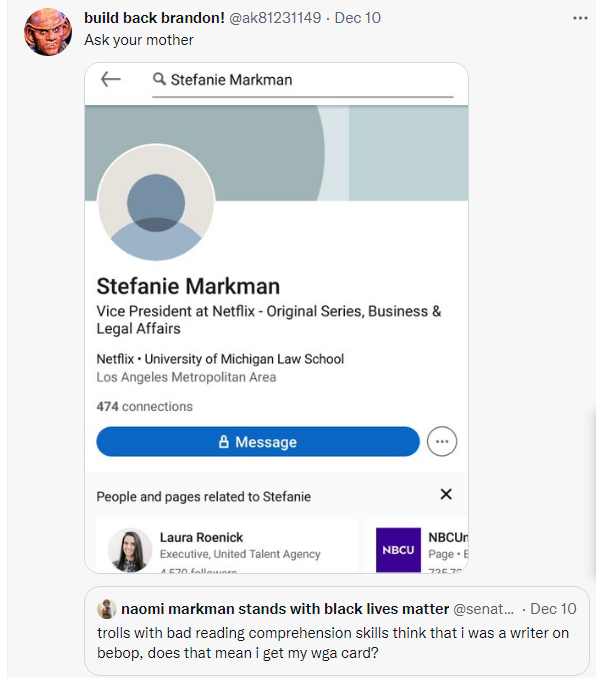This screenshot has width=596, height=678.
Task: Click the circular ellipsis button next to Message
Action: pyautogui.click(x=442, y=441)
